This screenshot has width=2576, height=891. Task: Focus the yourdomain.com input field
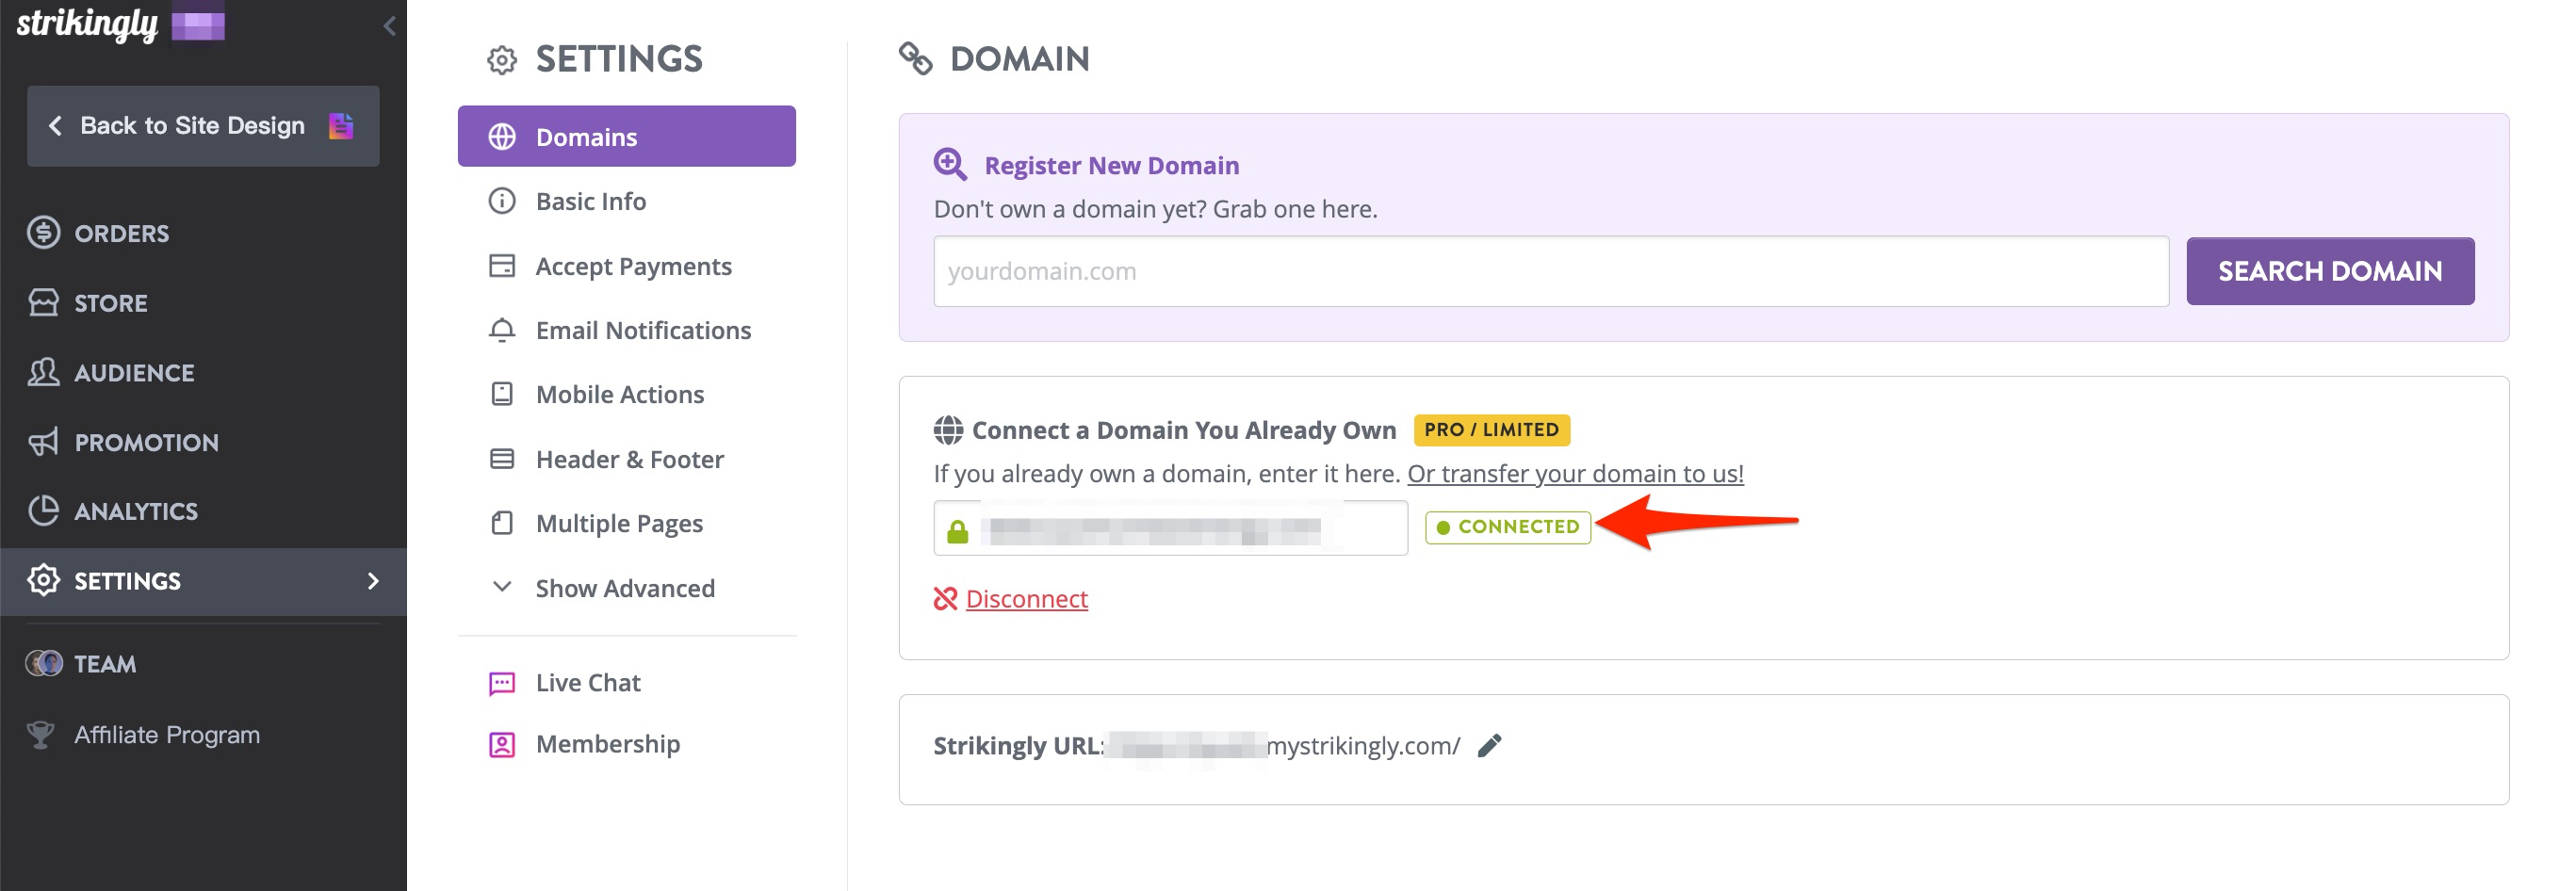(1550, 271)
